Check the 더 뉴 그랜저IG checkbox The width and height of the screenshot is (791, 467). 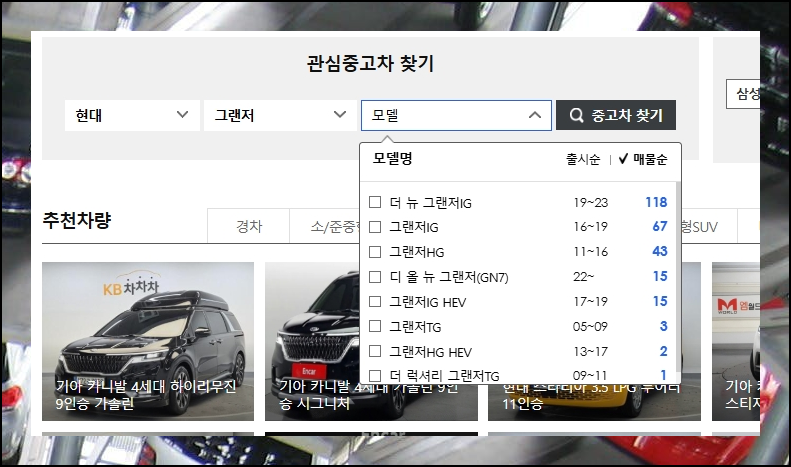375,202
